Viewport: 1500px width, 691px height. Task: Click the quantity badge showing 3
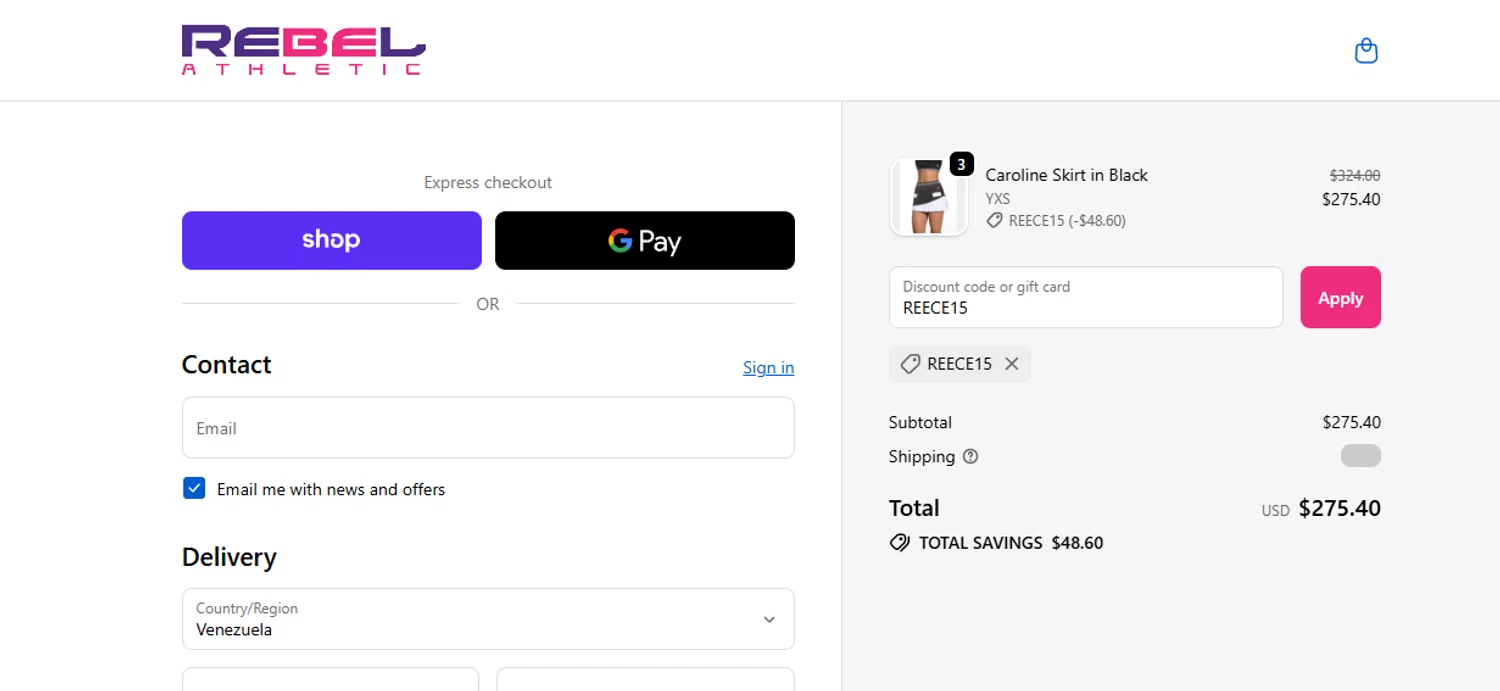(x=961, y=164)
